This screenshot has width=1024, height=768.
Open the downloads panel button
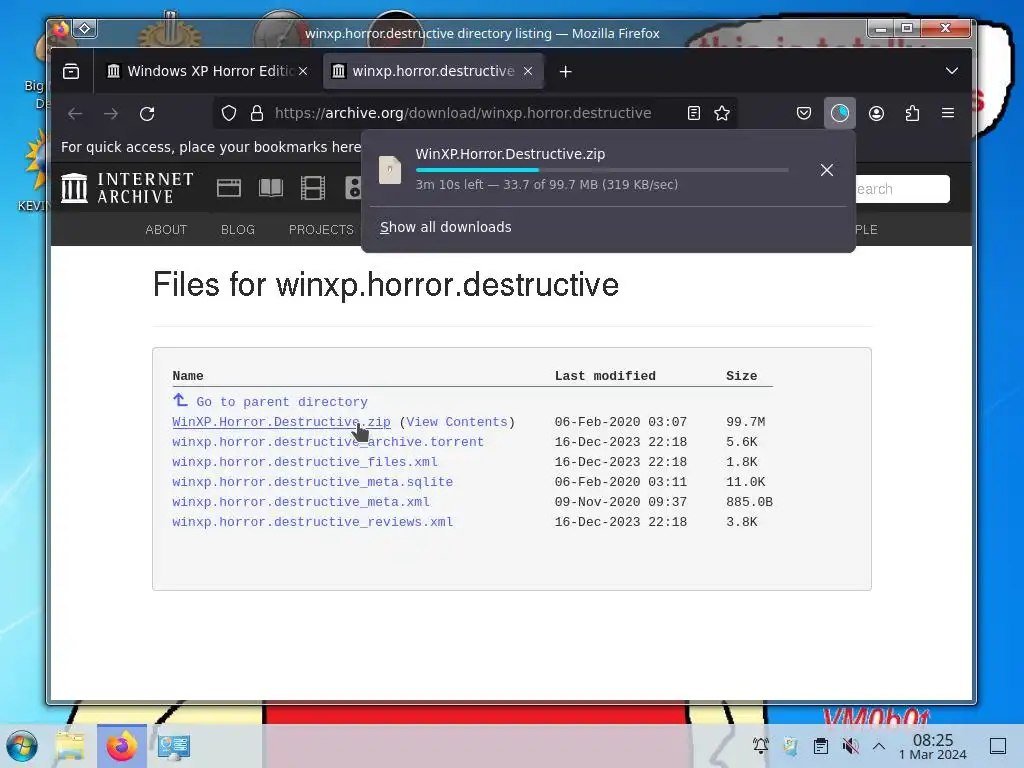coord(840,113)
